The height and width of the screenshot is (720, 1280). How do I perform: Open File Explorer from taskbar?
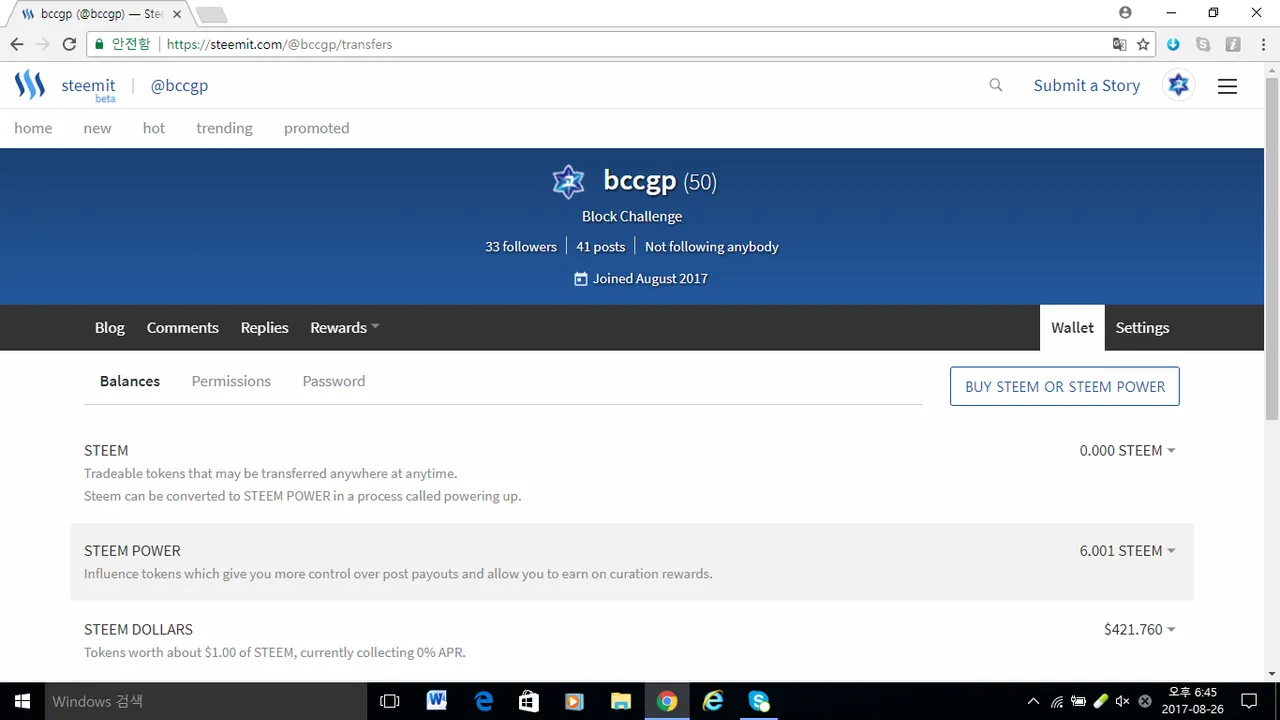click(x=621, y=701)
